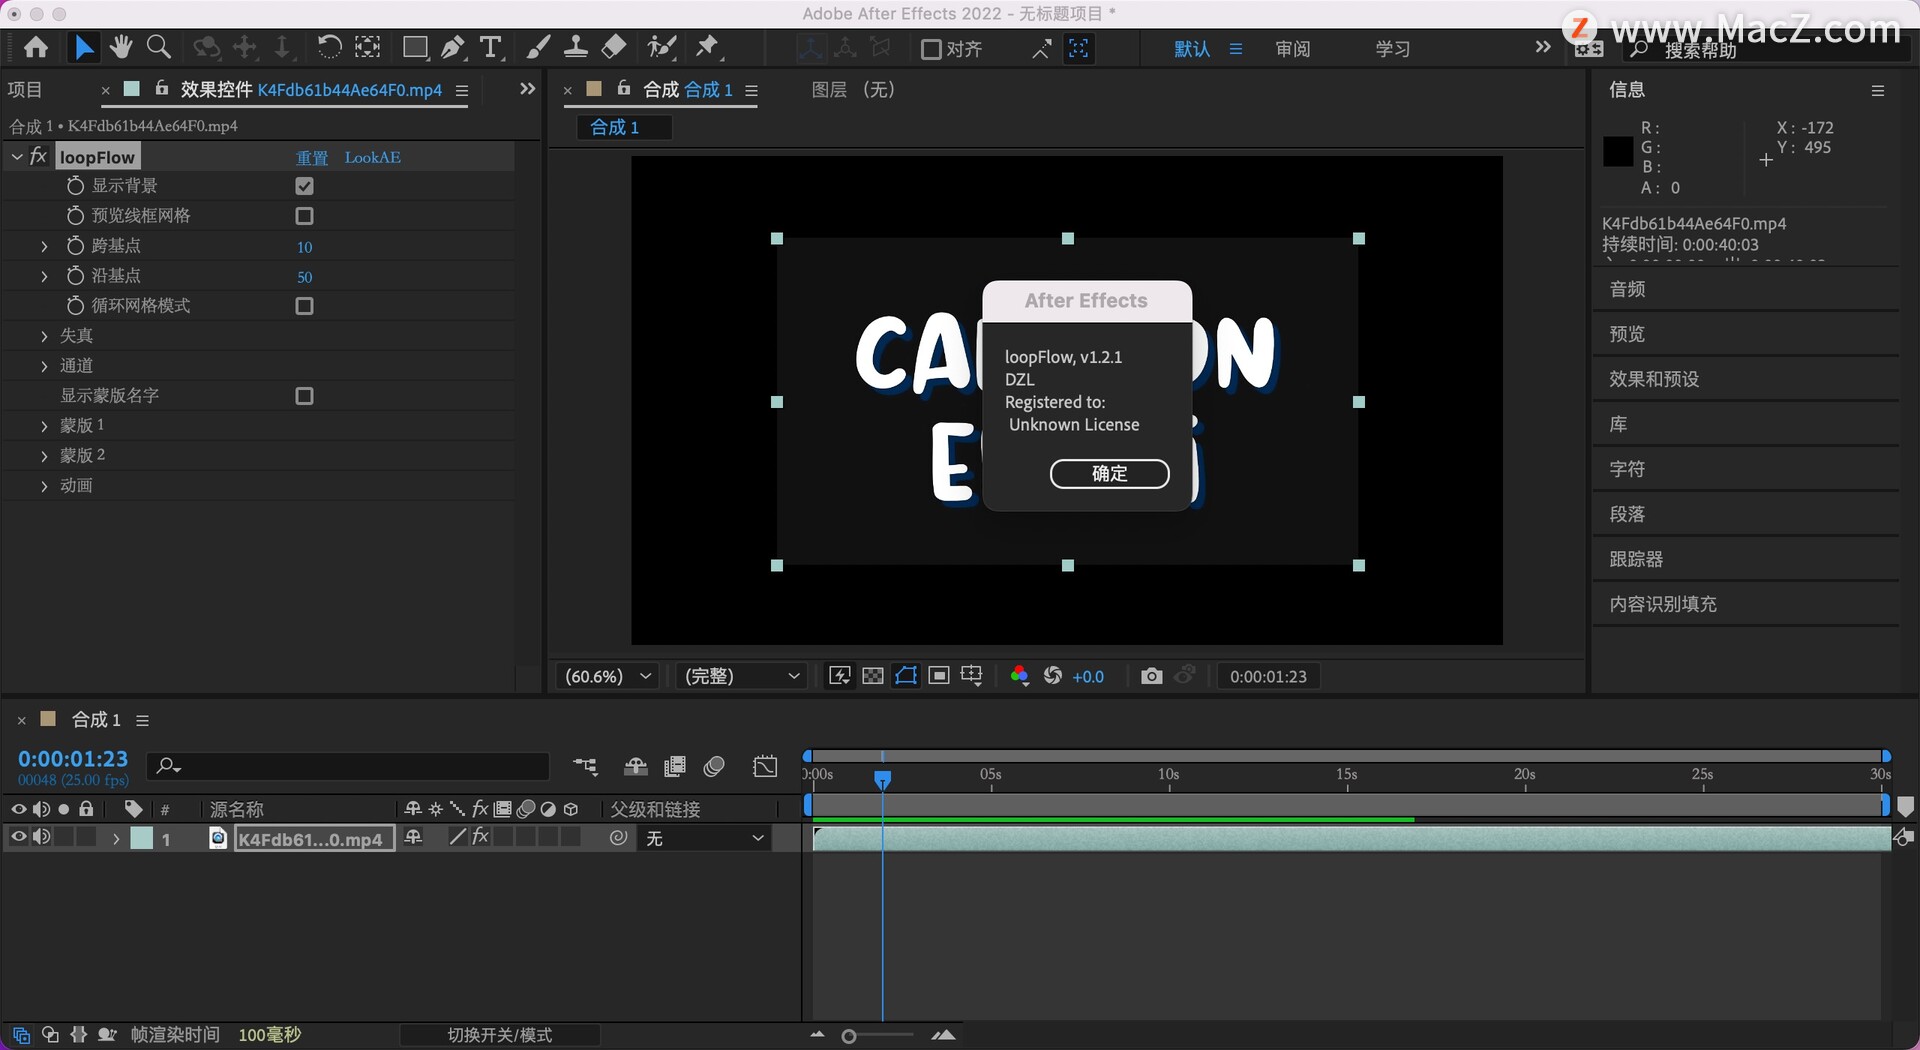1920x1050 pixels.
Task: Click 重置 to reset loopFlow
Action: (x=312, y=158)
